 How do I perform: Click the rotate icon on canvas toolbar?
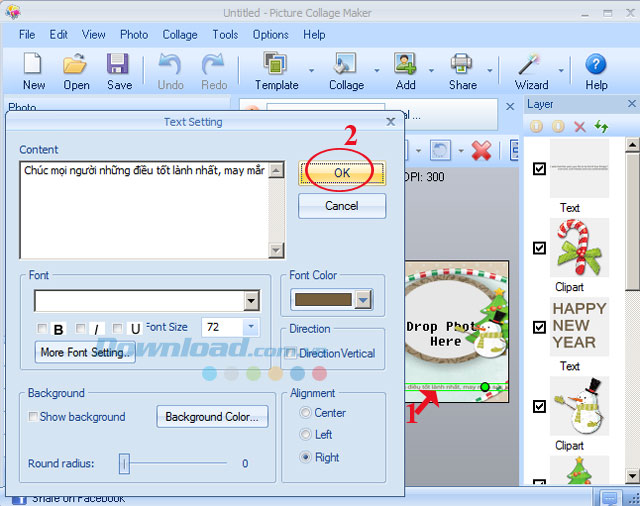pos(440,151)
